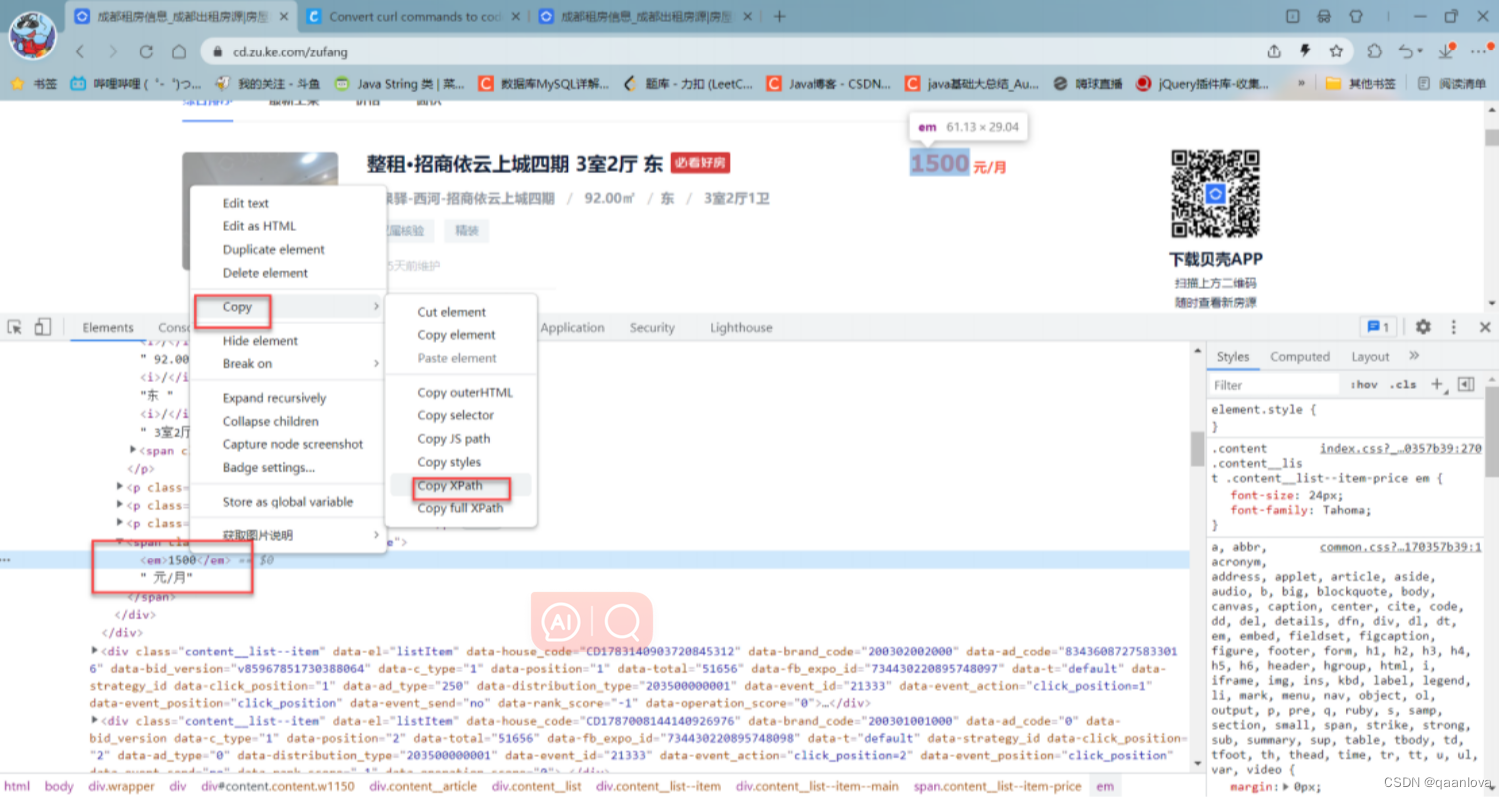Open the extensions puzzle icon
Image resolution: width=1506 pixels, height=799 pixels.
click(x=1375, y=51)
